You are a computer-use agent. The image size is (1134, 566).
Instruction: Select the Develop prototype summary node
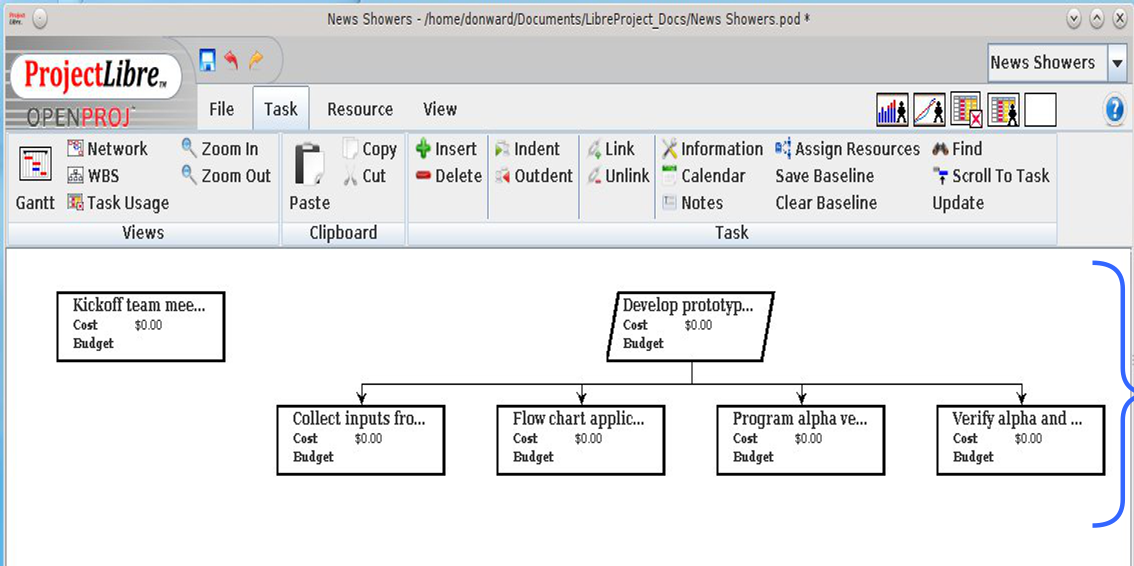tap(691, 326)
